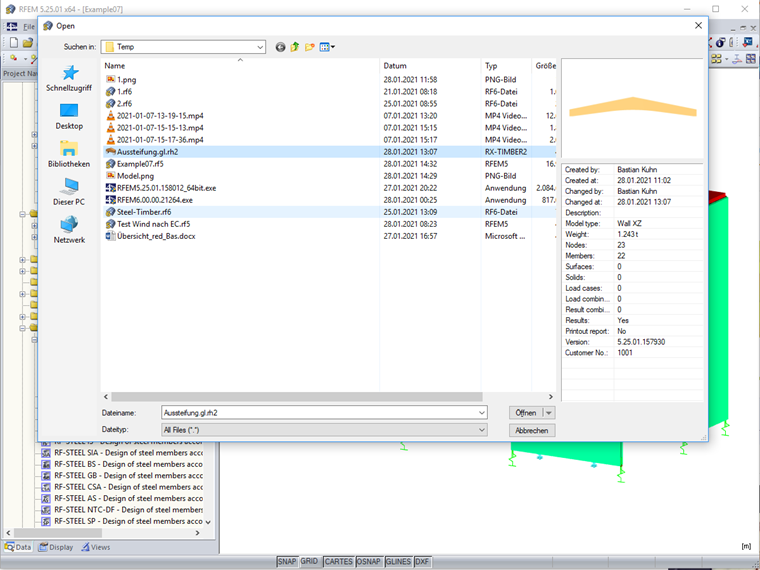Select RF-STEEL AS module in navigator
Image resolution: width=760 pixels, height=570 pixels.
pos(122,498)
